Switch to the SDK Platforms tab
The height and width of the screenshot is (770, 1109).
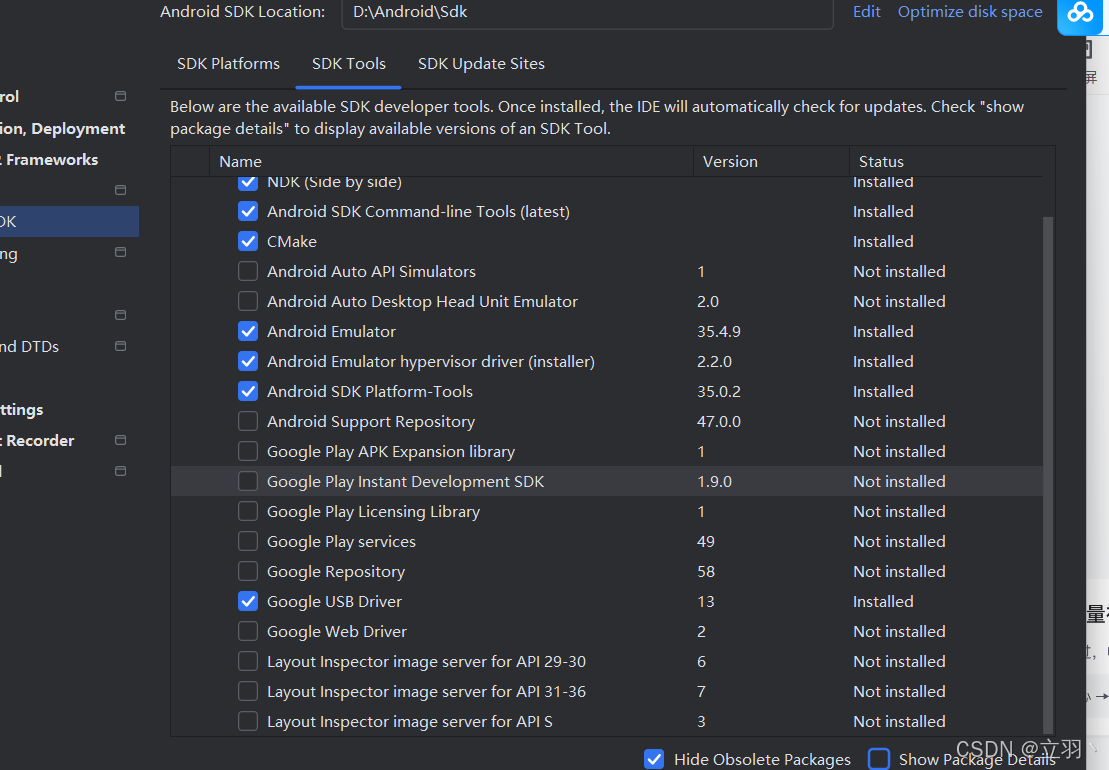tap(228, 64)
